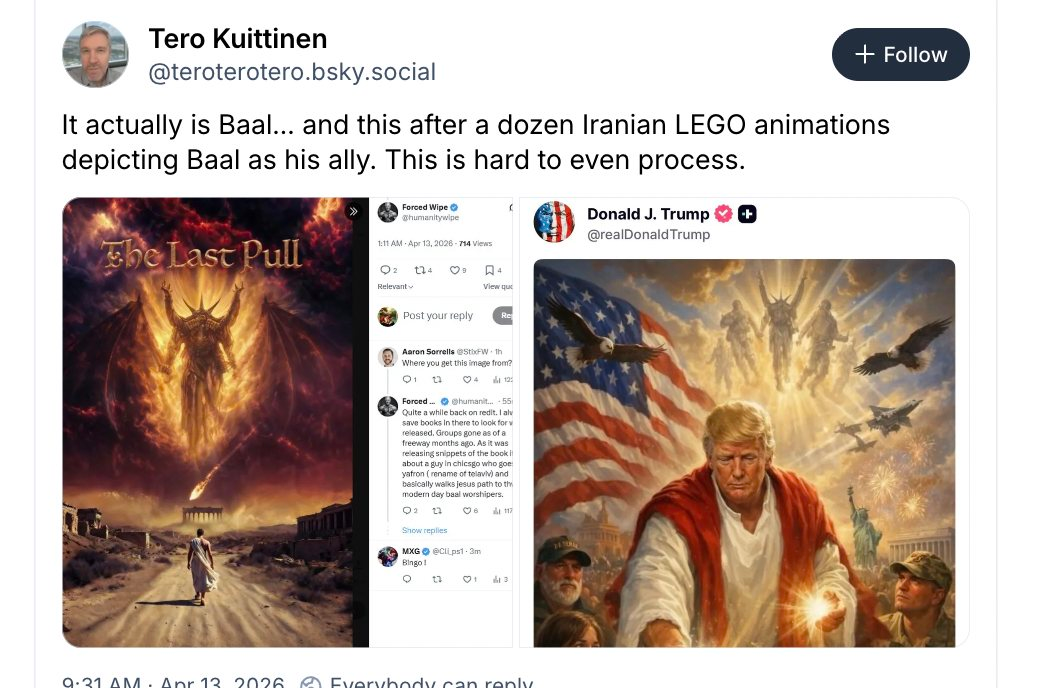Click the Follow button for Tero Kuittinen
The height and width of the screenshot is (688, 1038).
pyautogui.click(x=898, y=55)
